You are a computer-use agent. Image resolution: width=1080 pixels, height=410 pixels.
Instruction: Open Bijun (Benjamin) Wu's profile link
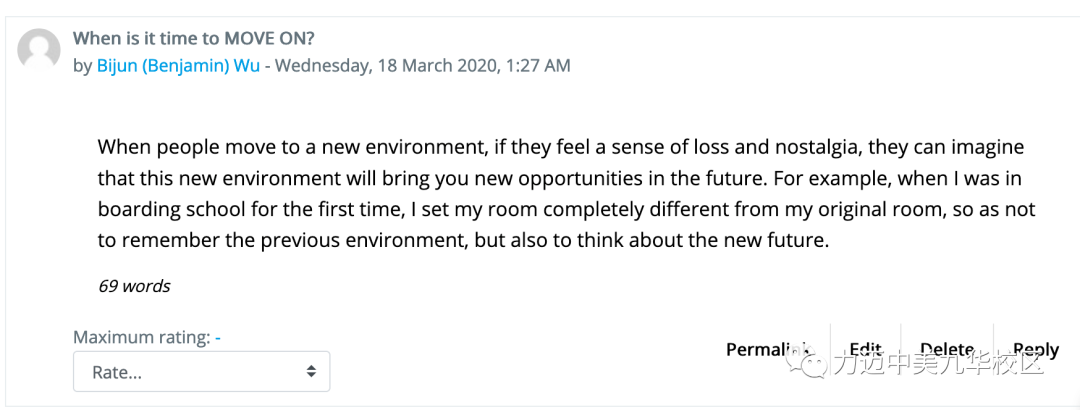tap(178, 66)
